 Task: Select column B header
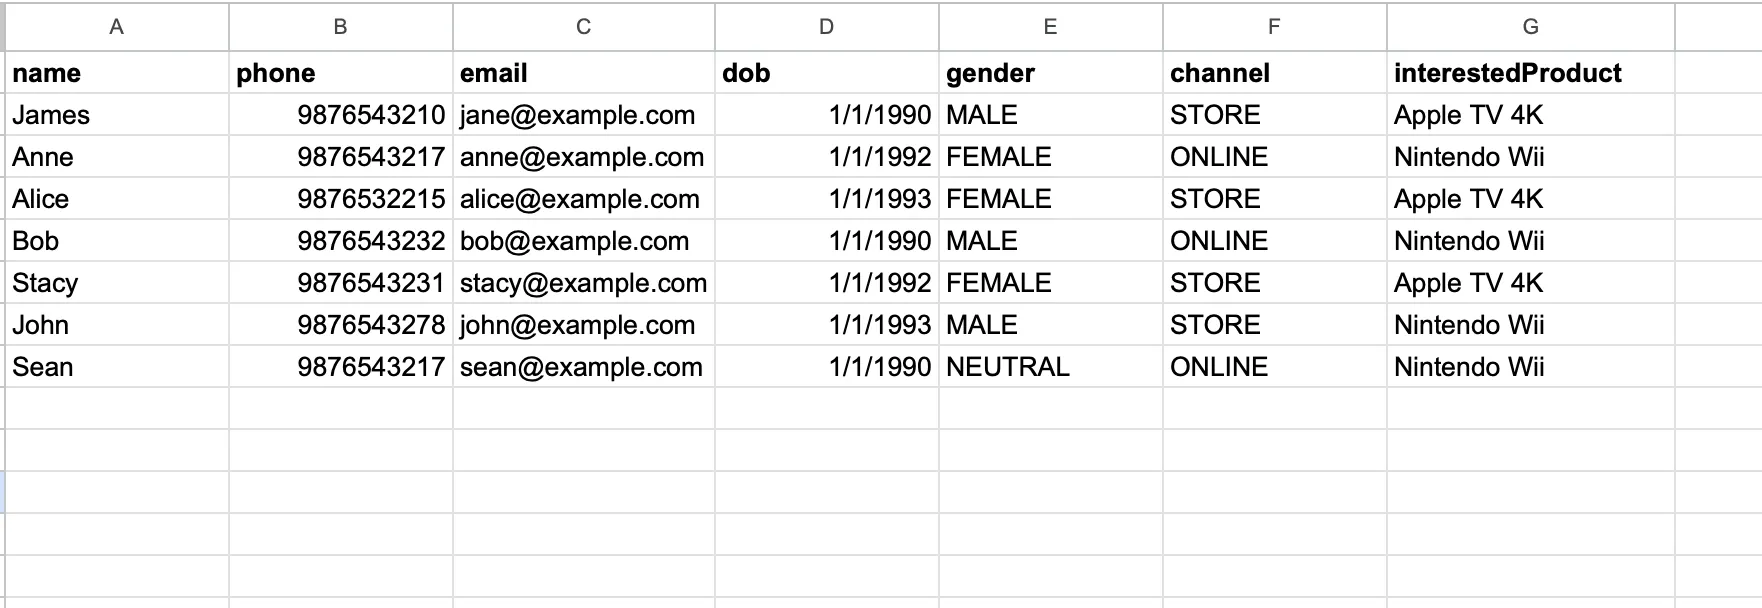coord(340,27)
